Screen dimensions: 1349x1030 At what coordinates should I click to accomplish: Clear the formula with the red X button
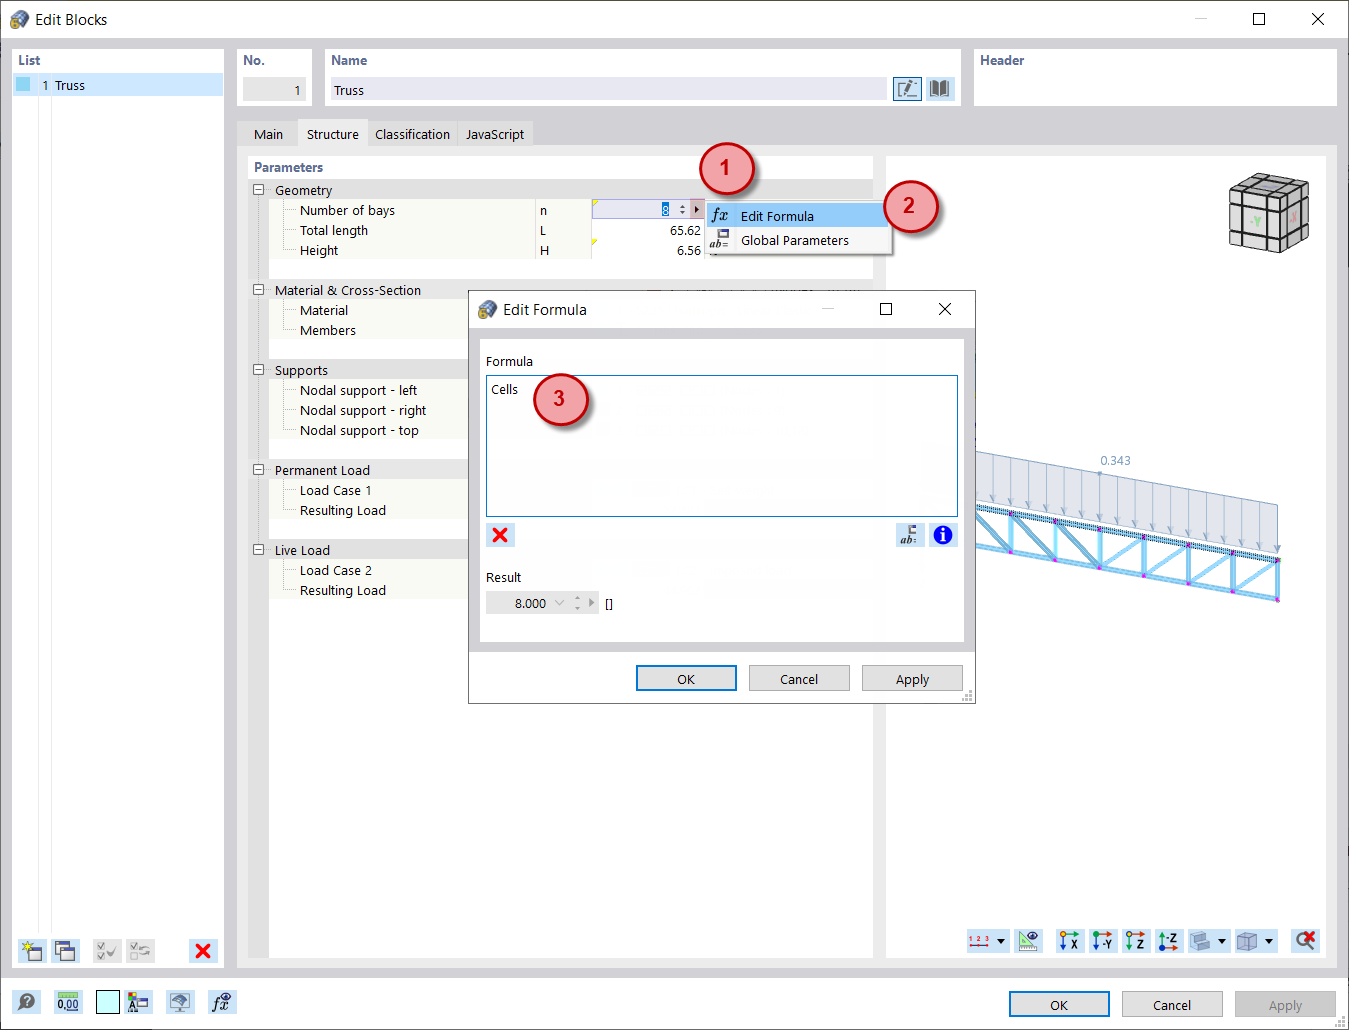coord(500,535)
